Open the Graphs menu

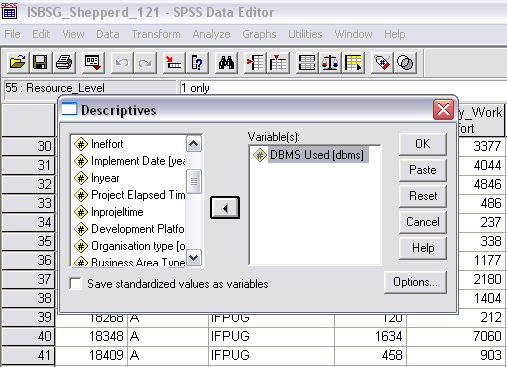[259, 34]
